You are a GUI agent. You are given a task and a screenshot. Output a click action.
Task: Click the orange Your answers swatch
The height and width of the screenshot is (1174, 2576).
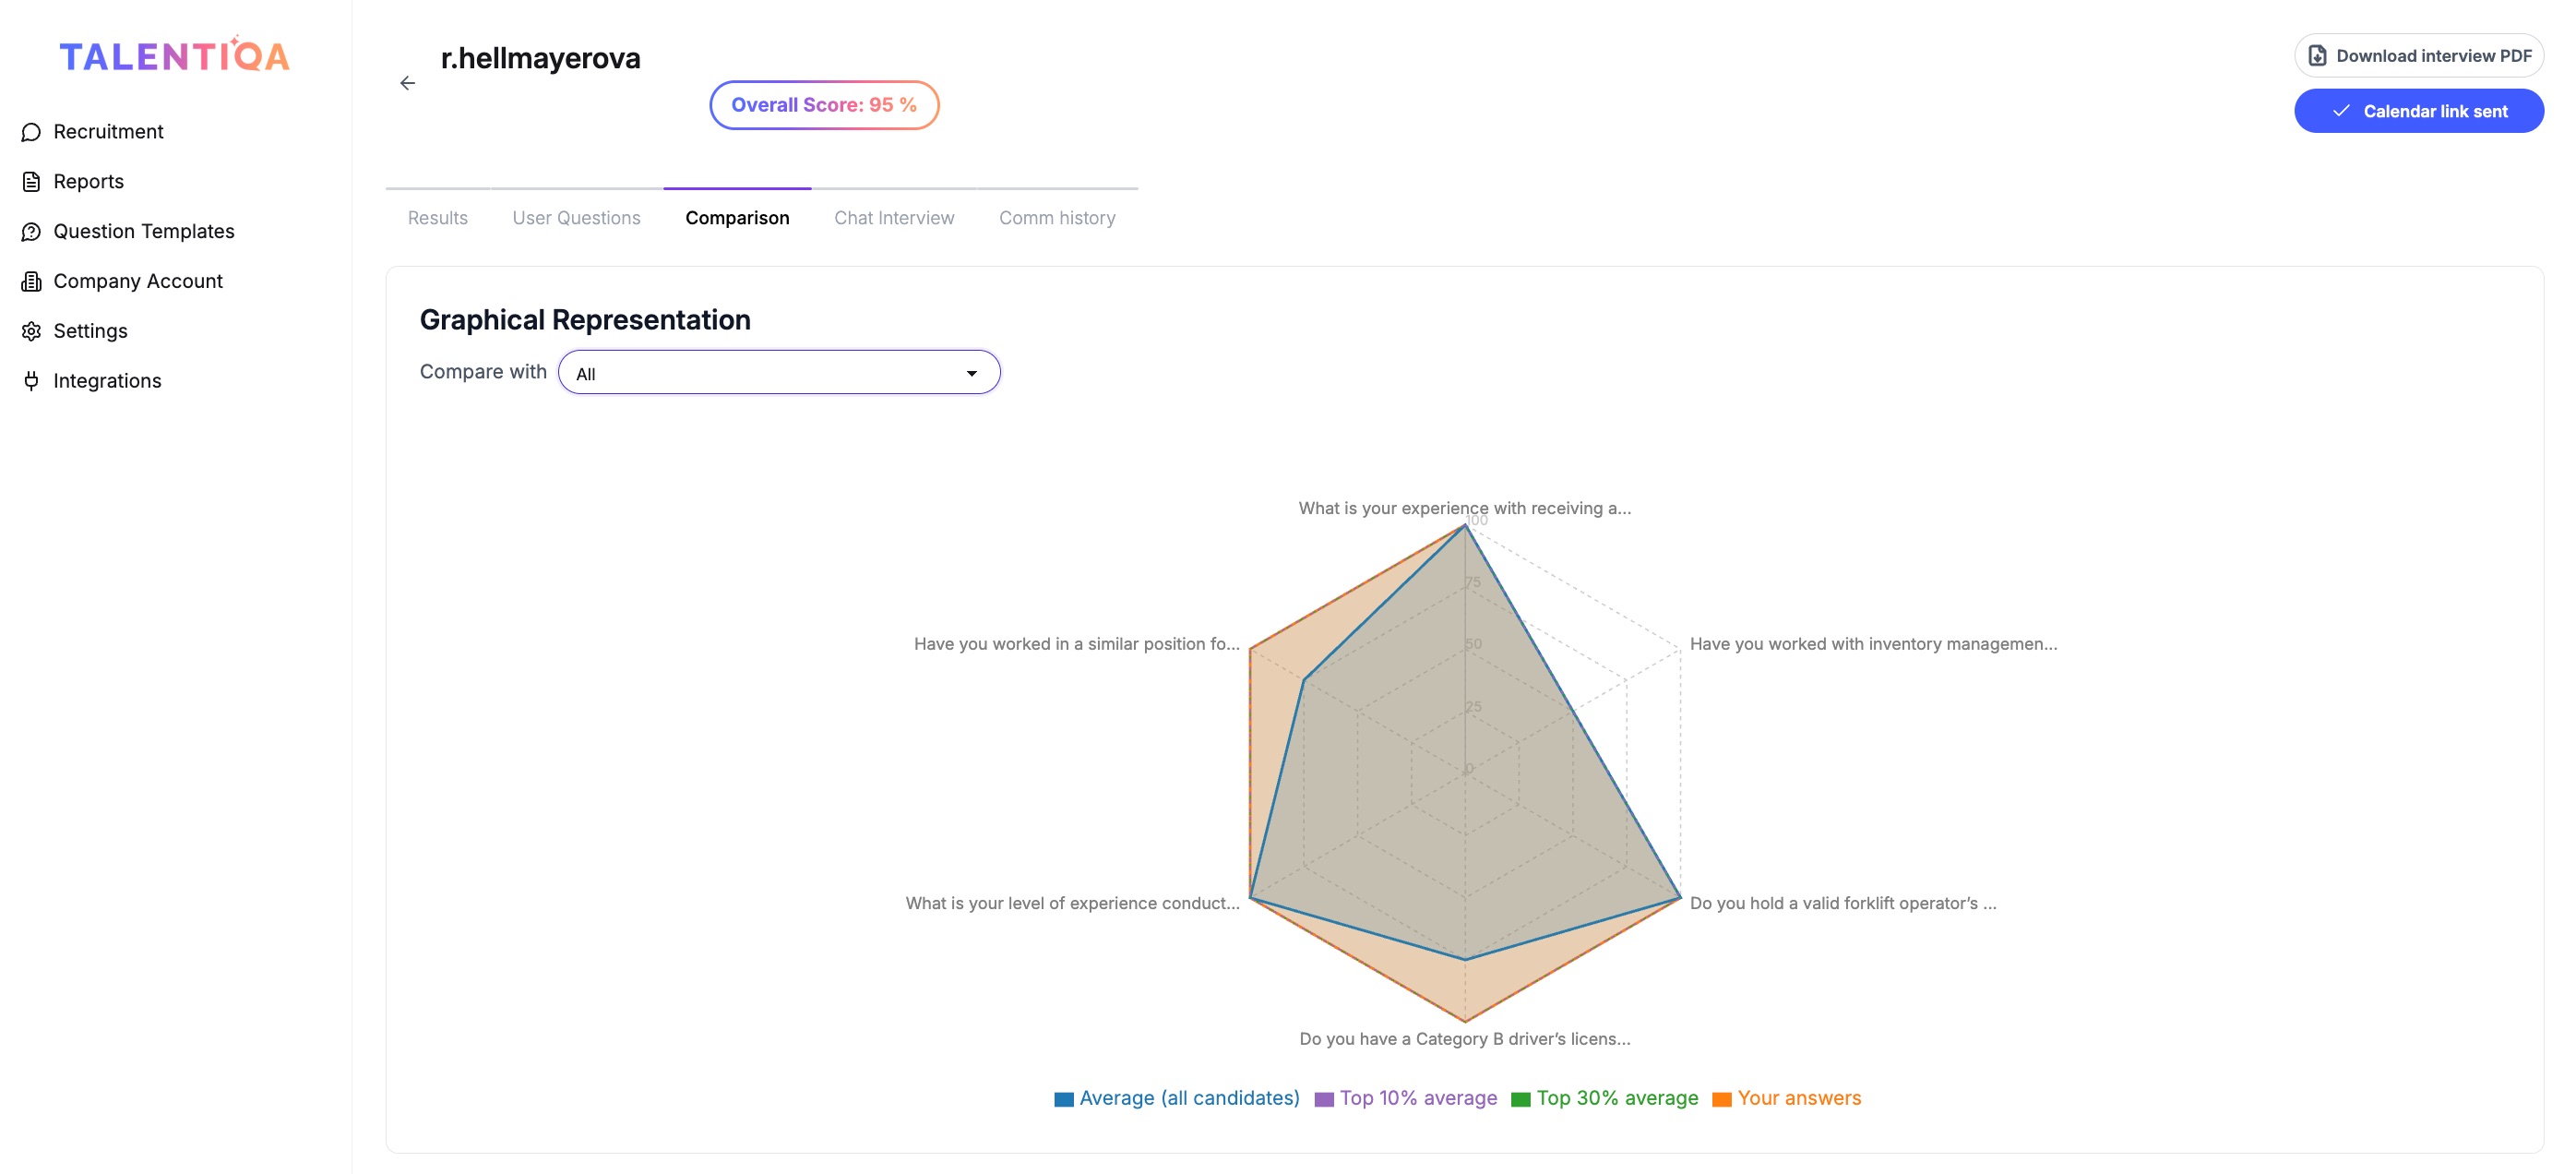1721,1099
